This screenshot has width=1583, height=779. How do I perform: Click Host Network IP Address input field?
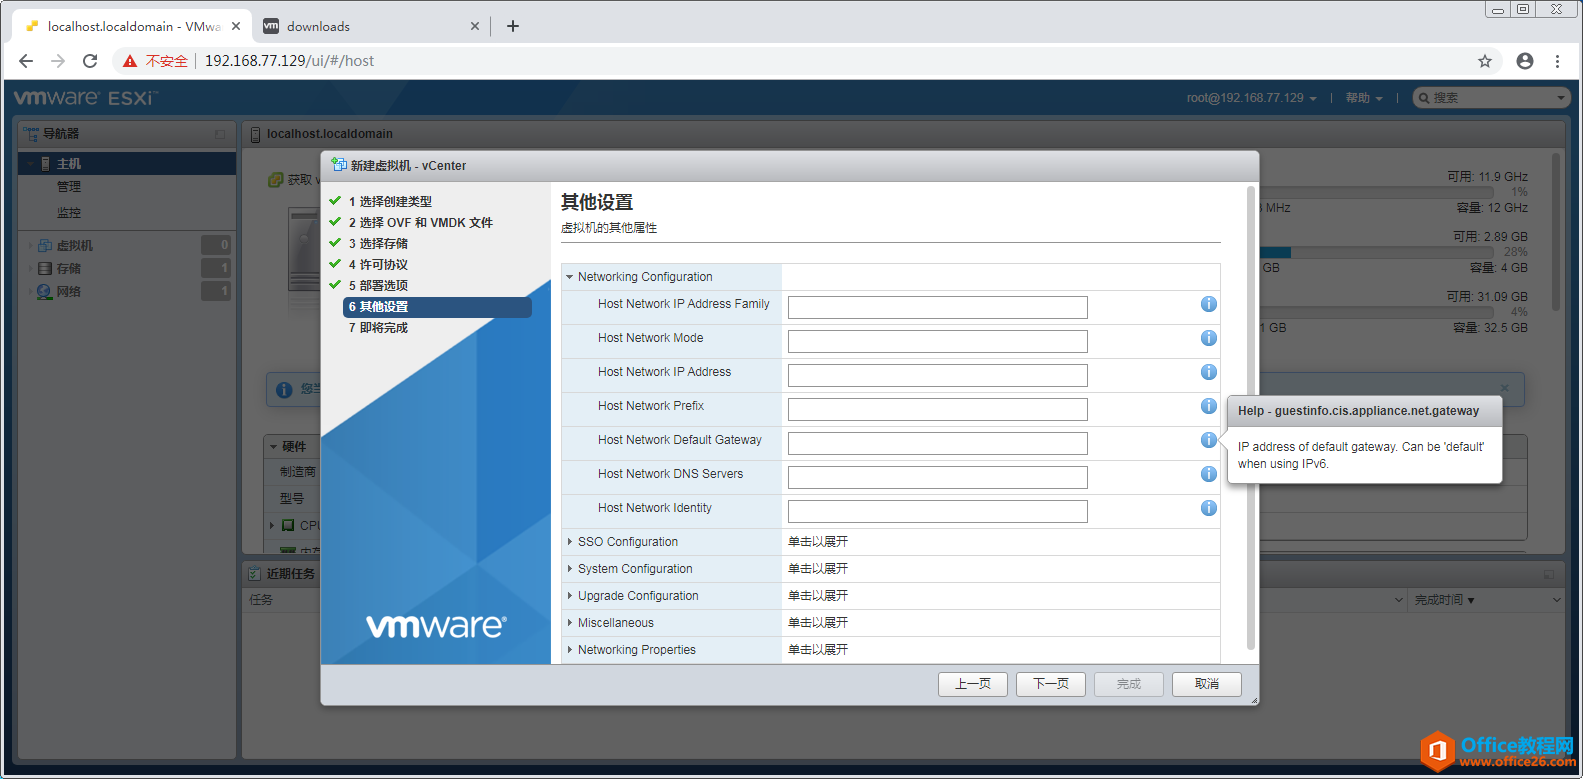[938, 375]
